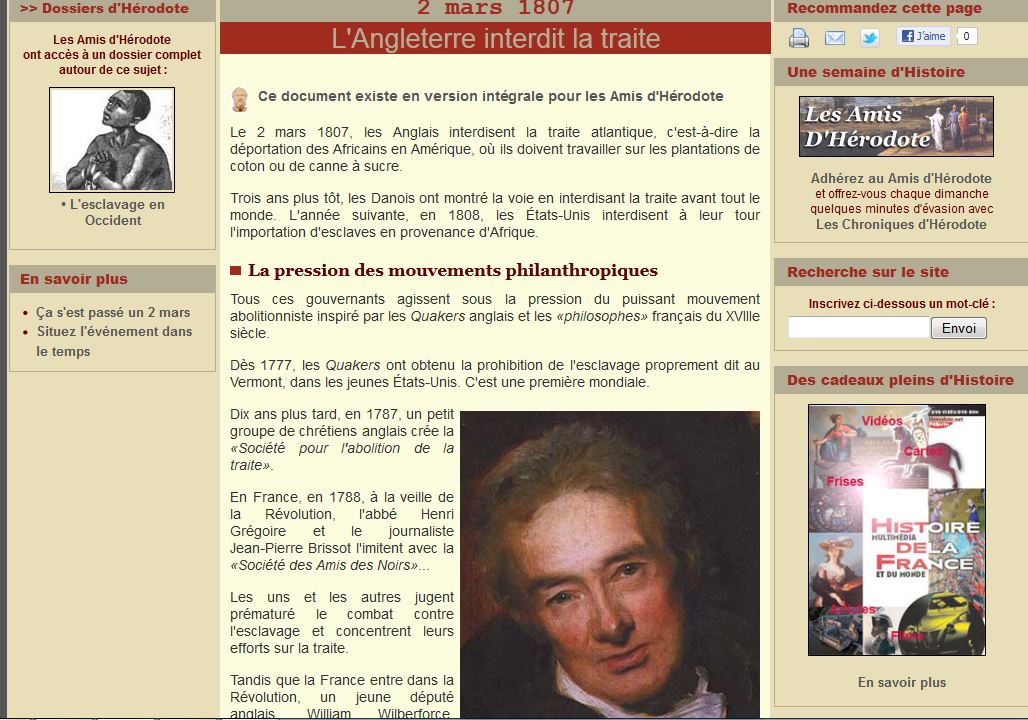Click the Envoi search button
Image resolution: width=1028 pixels, height=720 pixels.
pos(959,328)
